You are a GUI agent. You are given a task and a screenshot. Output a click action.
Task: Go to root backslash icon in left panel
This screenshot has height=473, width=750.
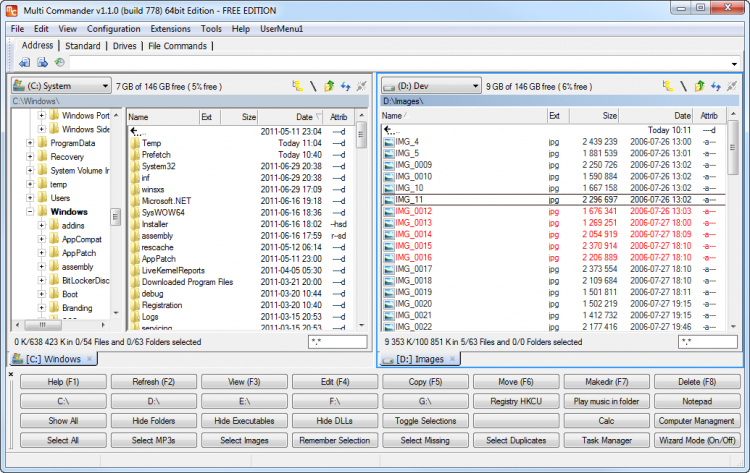point(313,86)
